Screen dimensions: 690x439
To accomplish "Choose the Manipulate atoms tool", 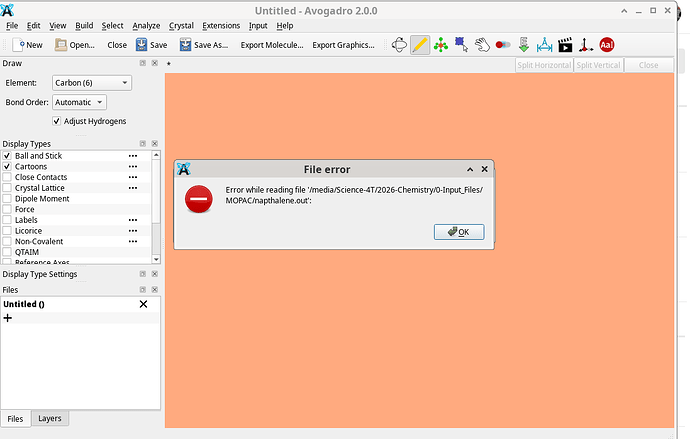I will click(x=440, y=45).
